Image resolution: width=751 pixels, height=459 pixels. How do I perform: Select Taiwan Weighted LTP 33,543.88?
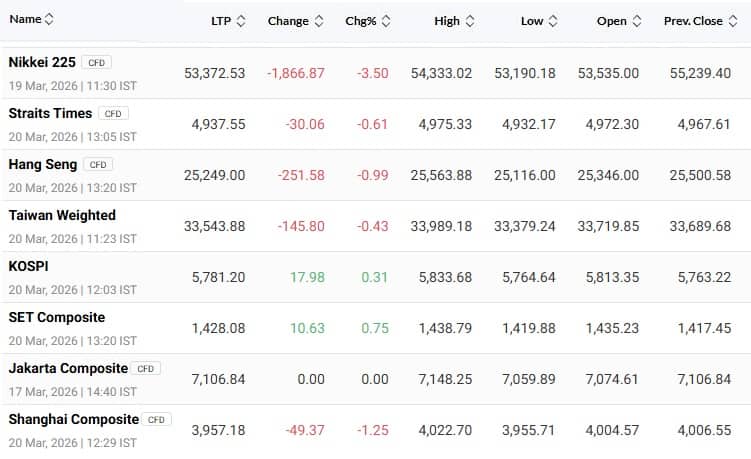point(215,226)
